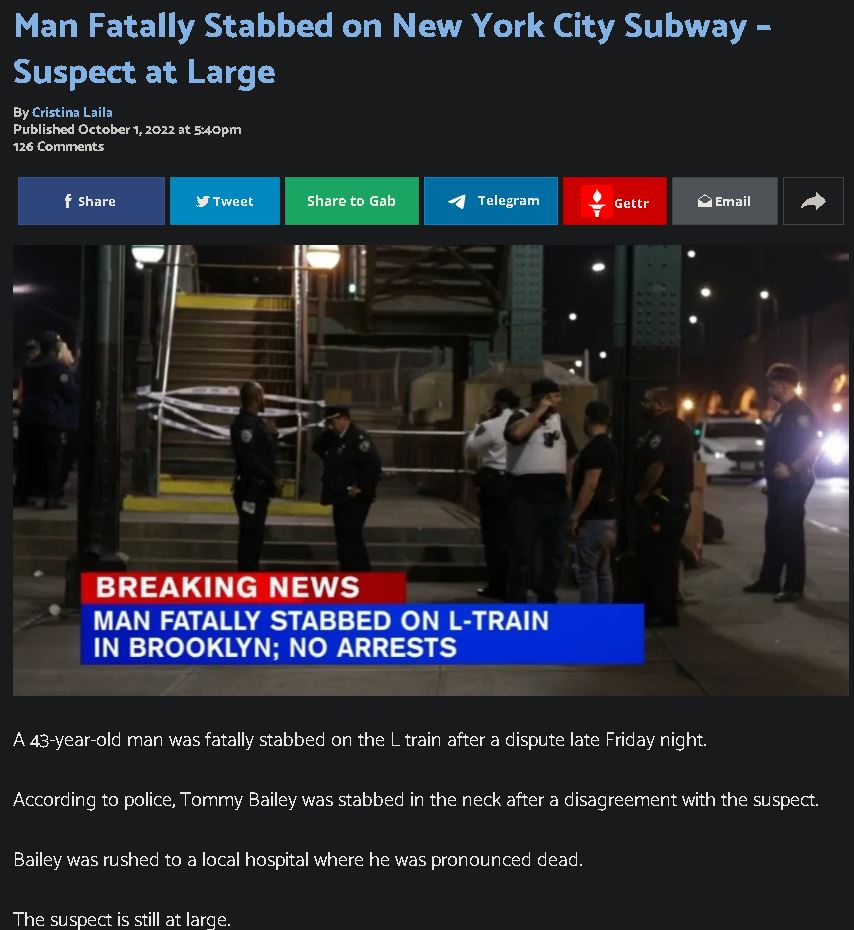
Task: Send article through Email button
Action: point(725,201)
